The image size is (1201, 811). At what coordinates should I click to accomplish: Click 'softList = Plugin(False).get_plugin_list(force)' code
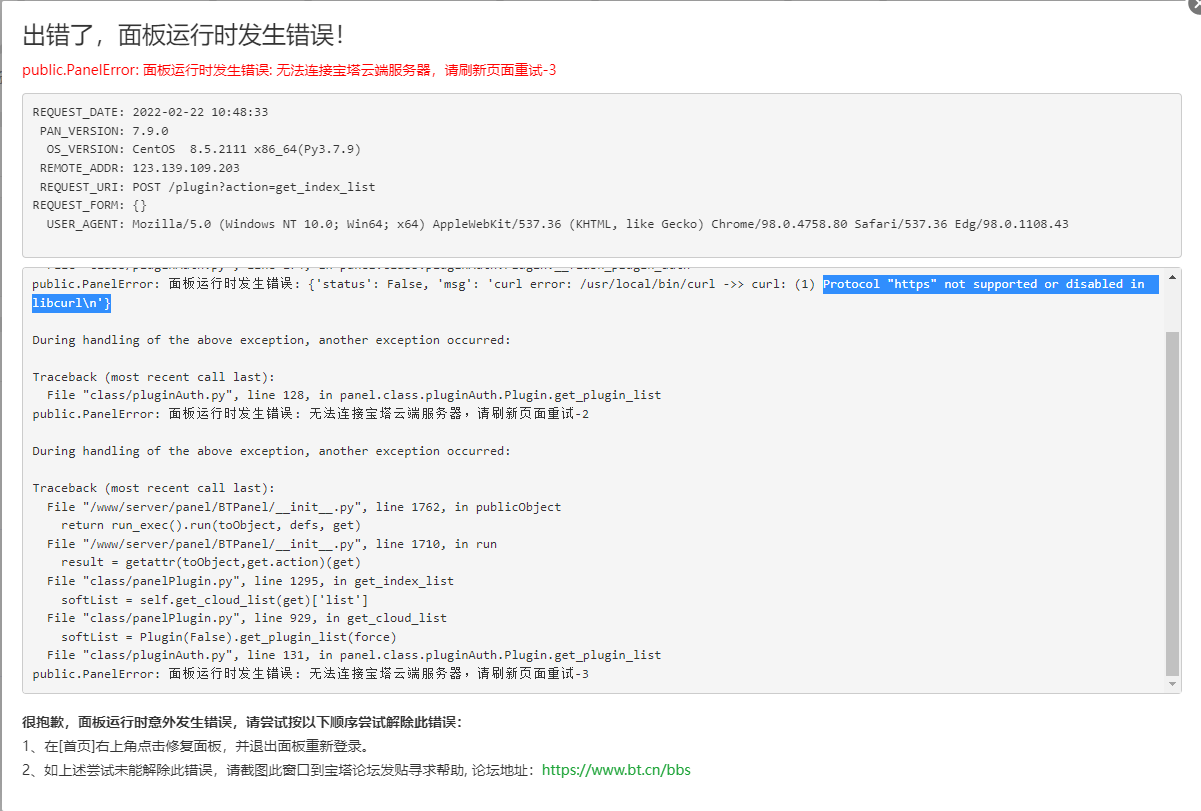pyautogui.click(x=229, y=637)
